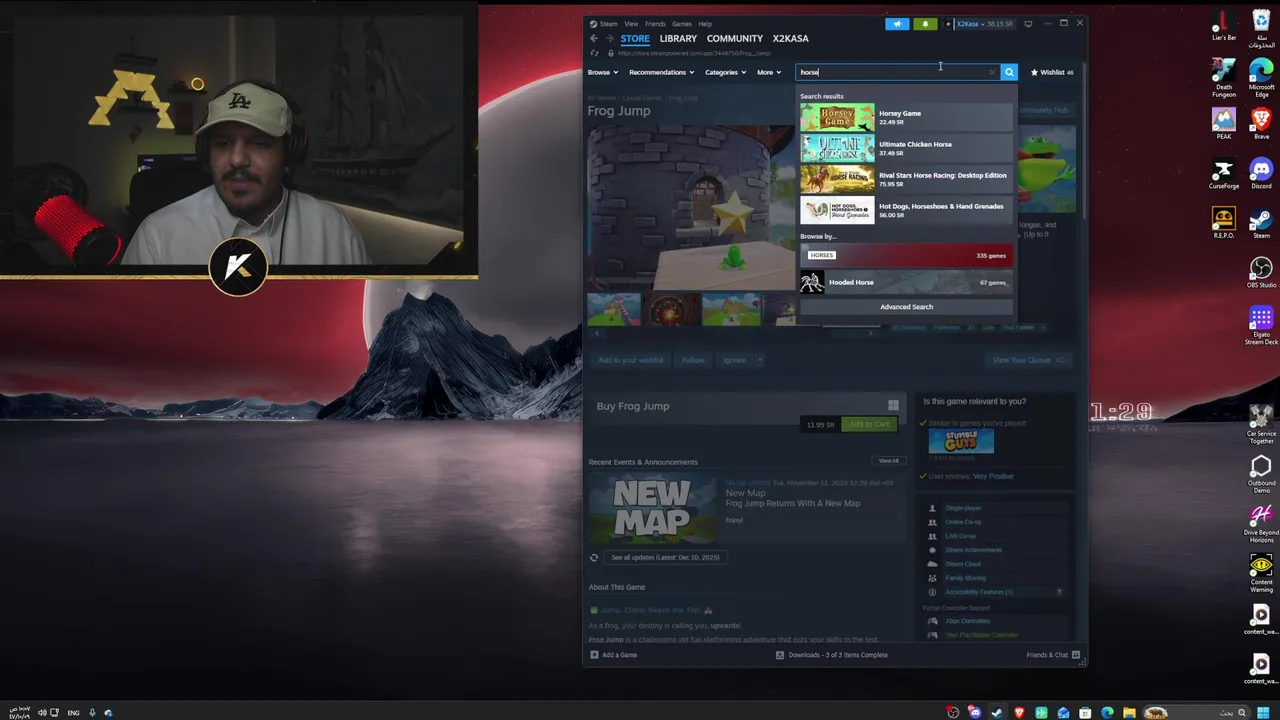
Task: Open the Help menu
Action: pyautogui.click(x=705, y=24)
